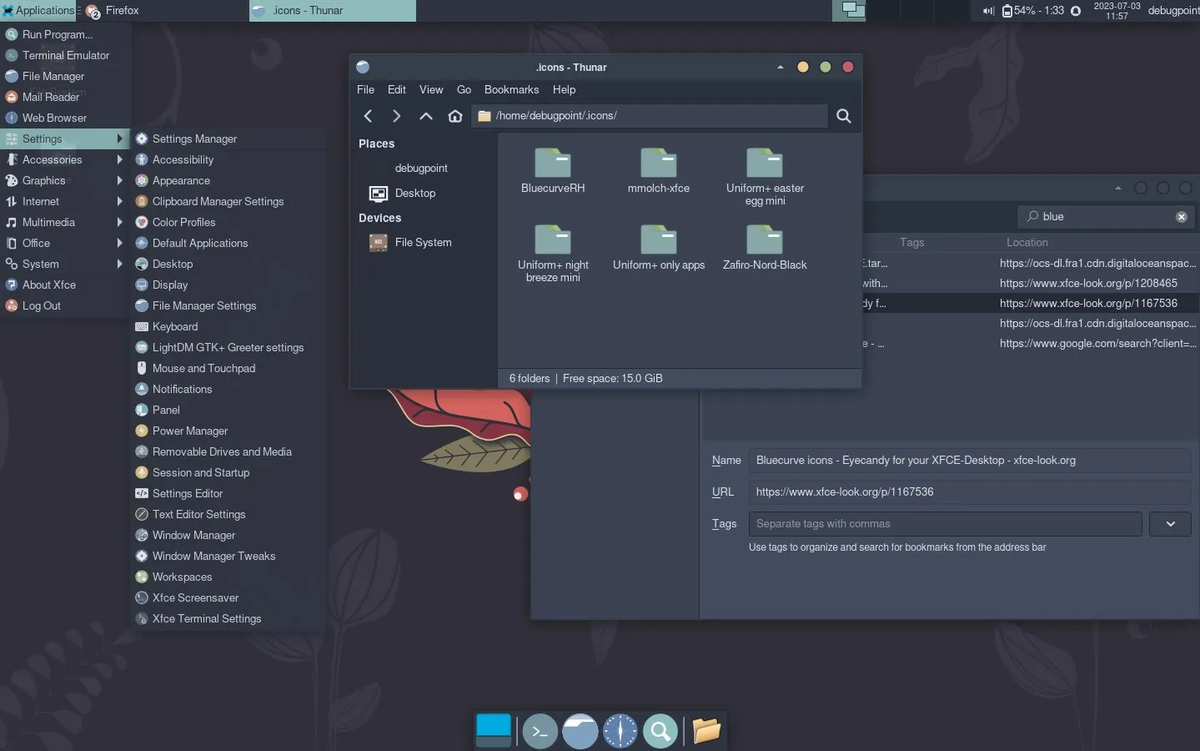This screenshot has width=1200, height=751.
Task: Switch to Firefox taskbar button
Action: pyautogui.click(x=164, y=10)
